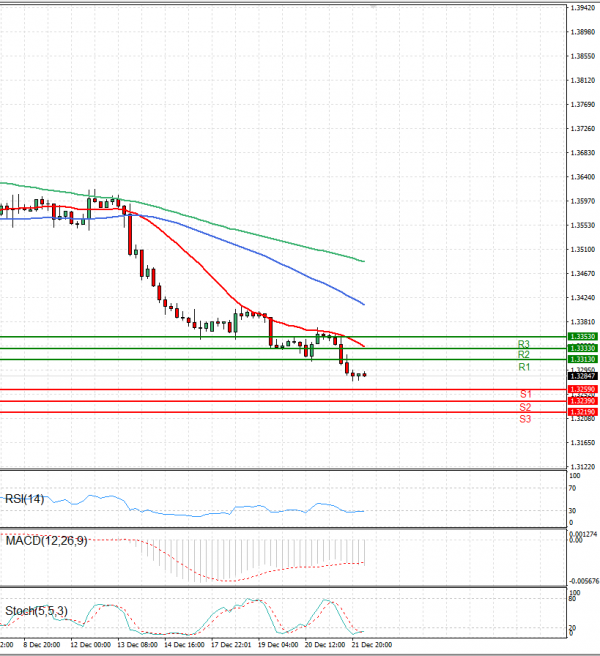Click the S1 support label

(526, 394)
